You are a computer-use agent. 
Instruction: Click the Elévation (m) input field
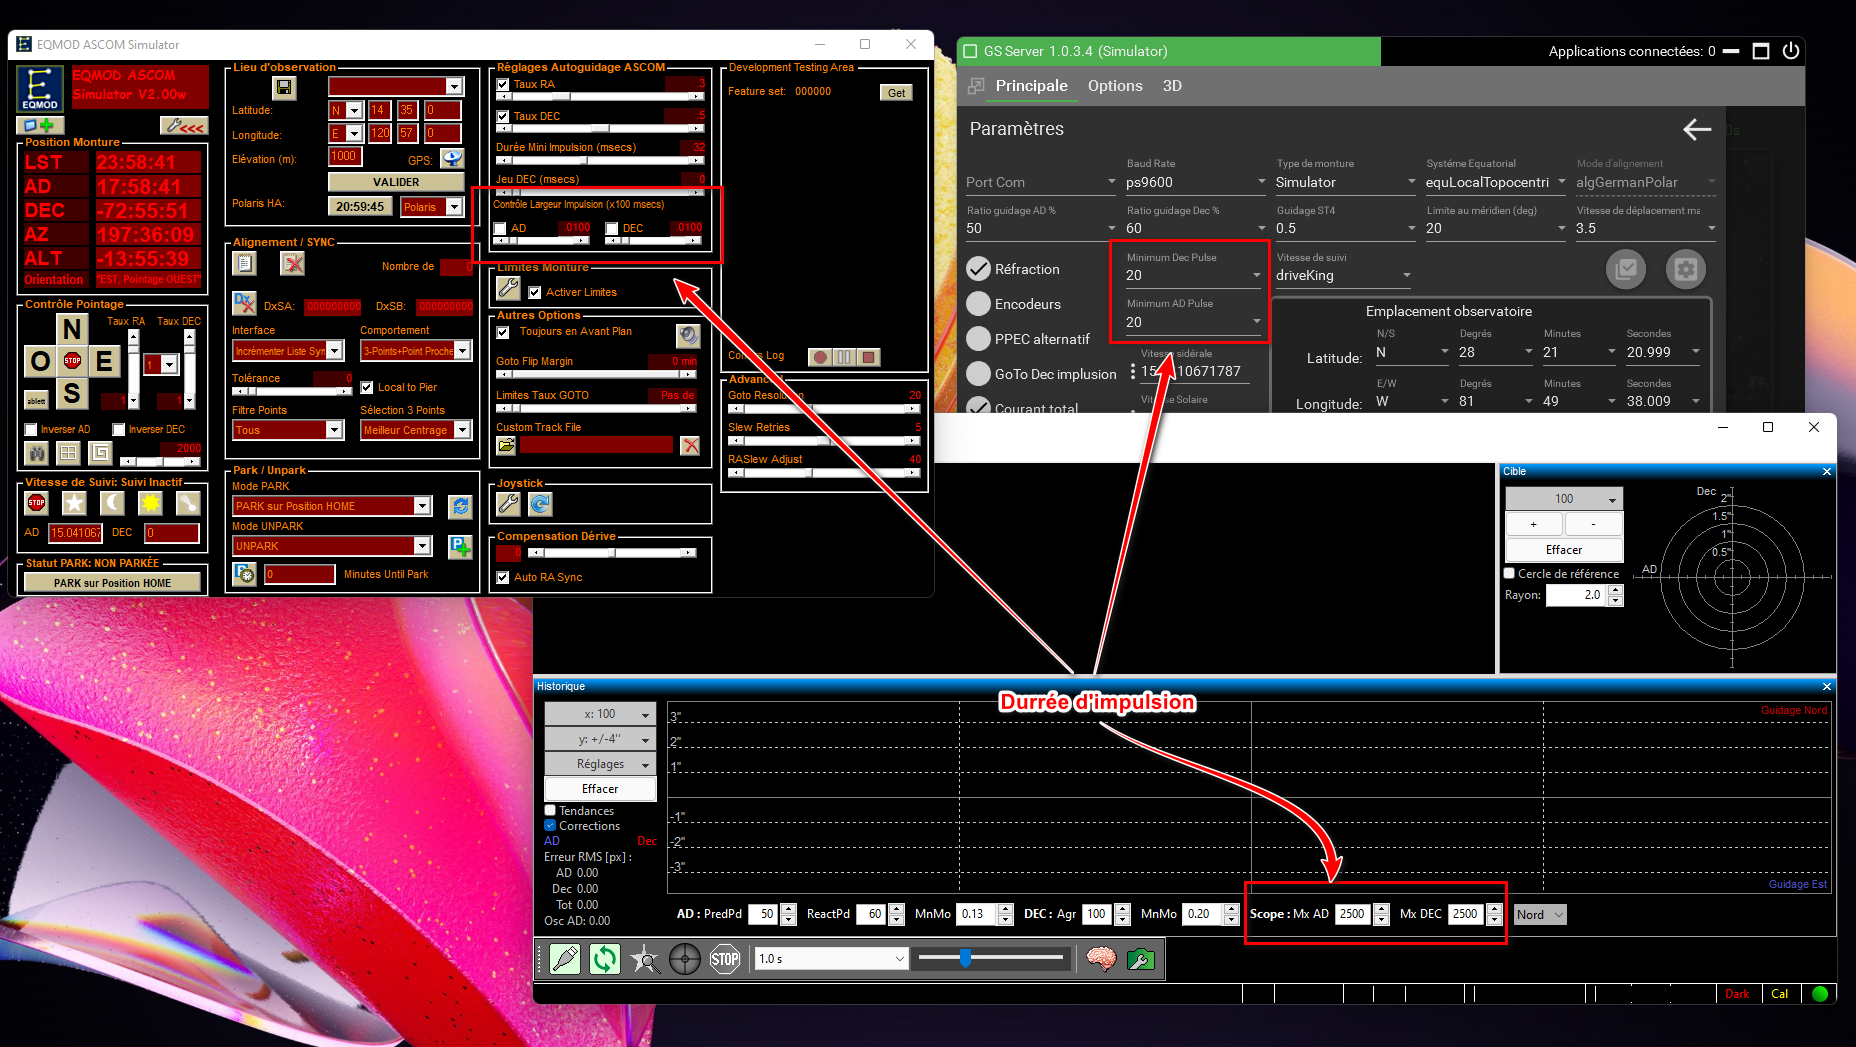click(345, 156)
